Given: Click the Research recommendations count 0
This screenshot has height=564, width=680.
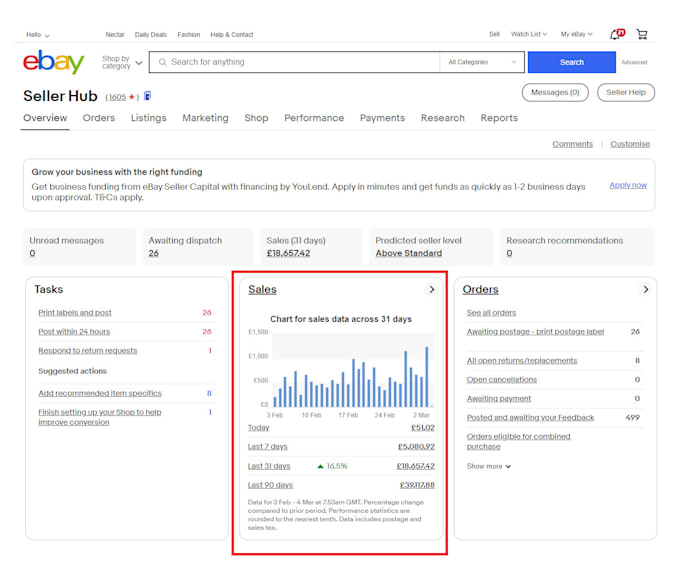Looking at the screenshot, I should coord(509,253).
